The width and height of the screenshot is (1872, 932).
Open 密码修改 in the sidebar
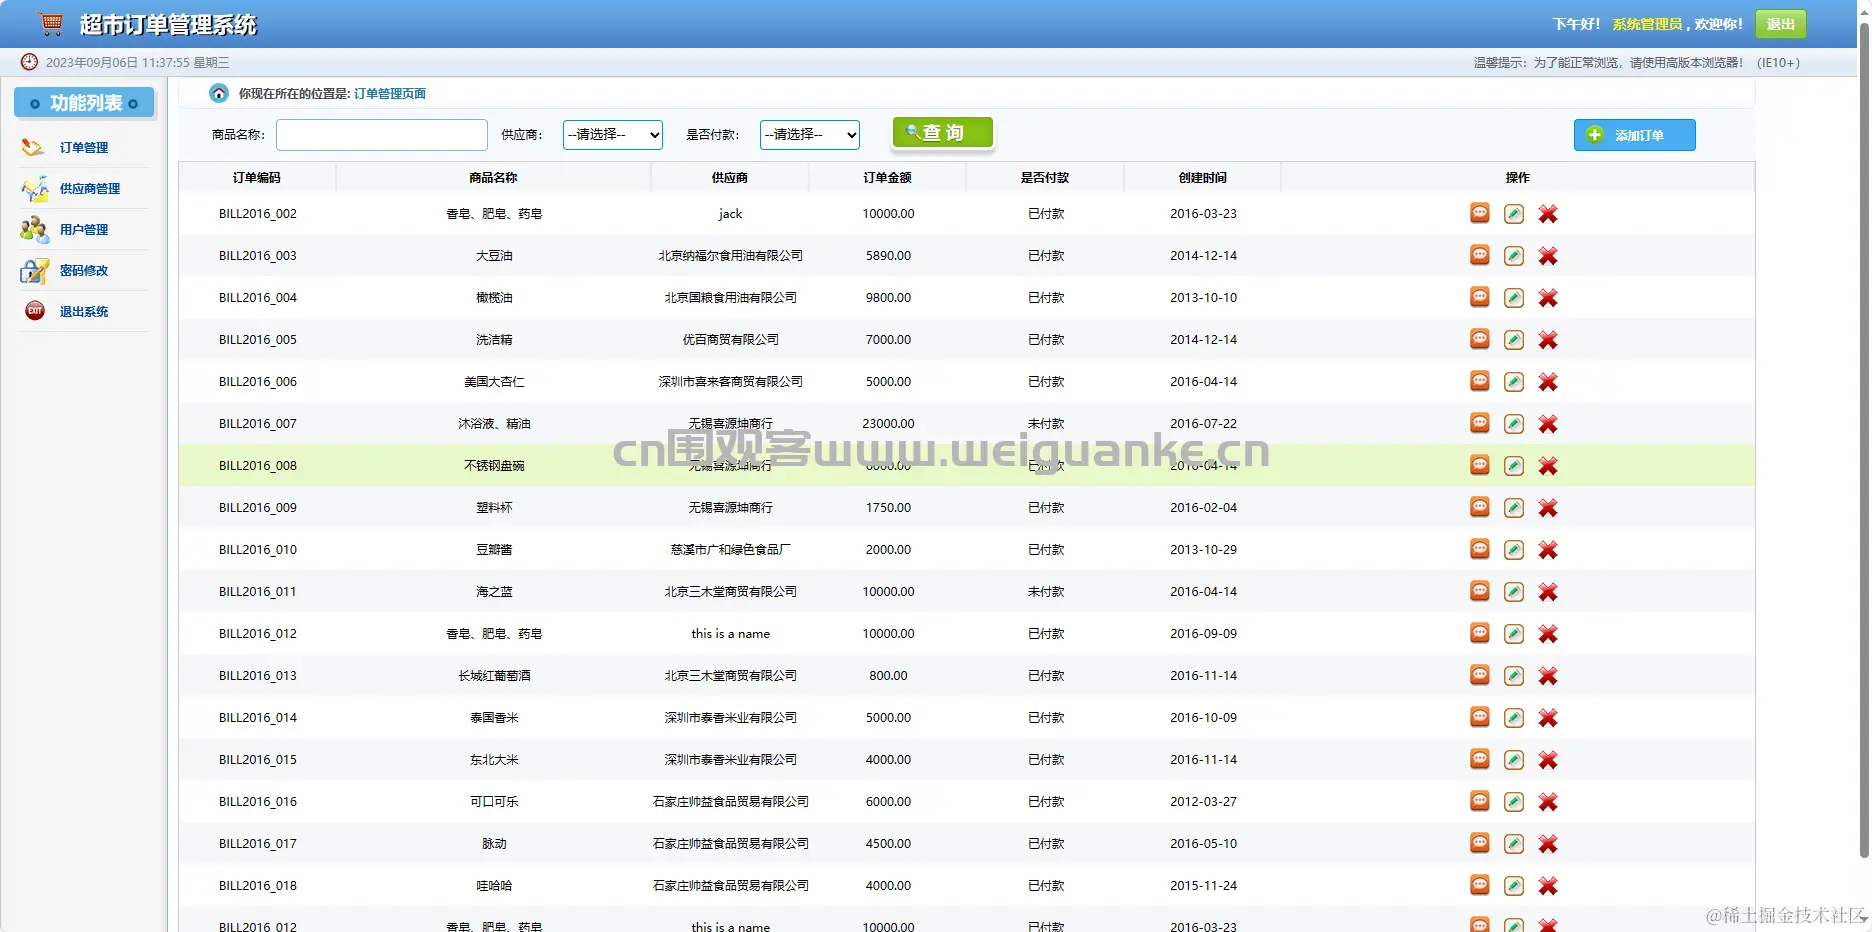pos(84,270)
